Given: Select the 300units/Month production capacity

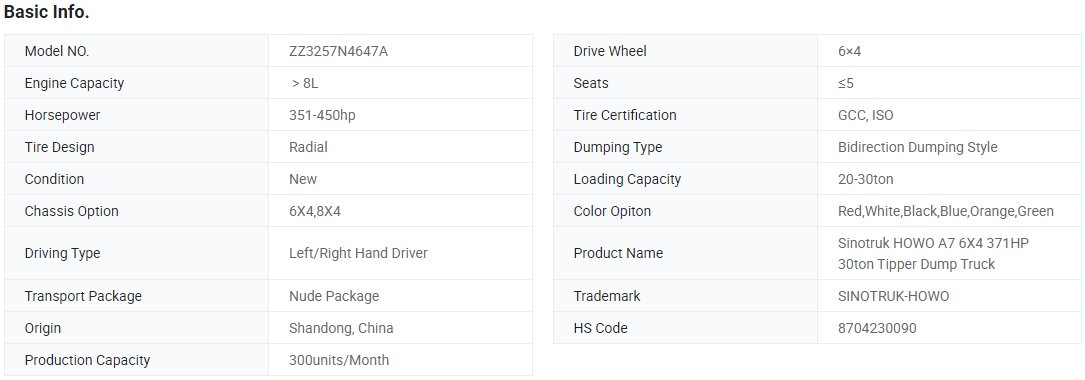Looking at the screenshot, I should click(339, 360).
